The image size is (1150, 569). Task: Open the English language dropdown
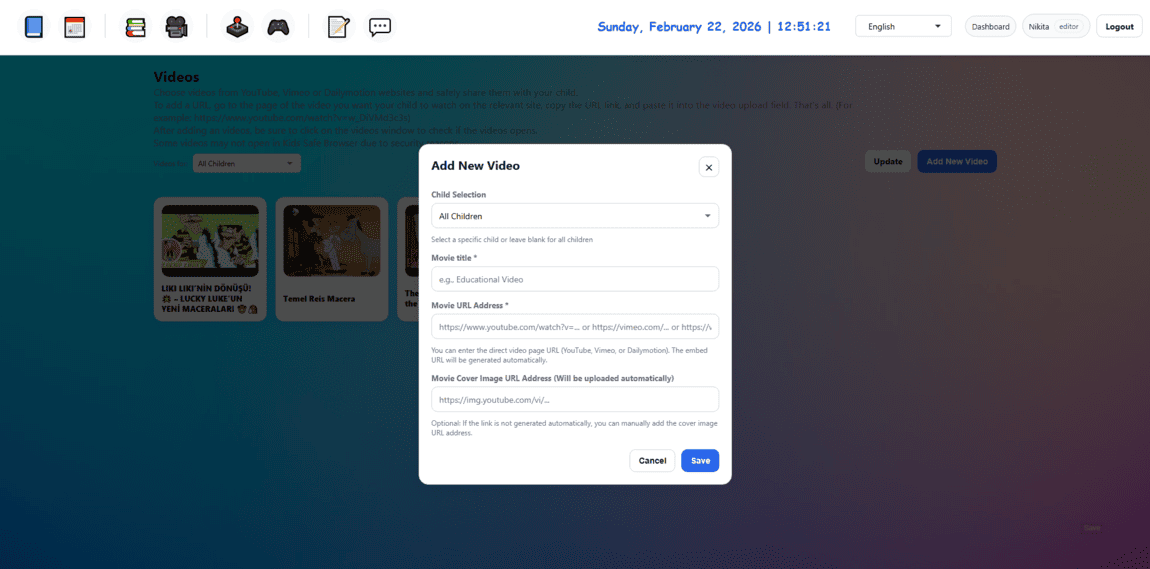(903, 27)
